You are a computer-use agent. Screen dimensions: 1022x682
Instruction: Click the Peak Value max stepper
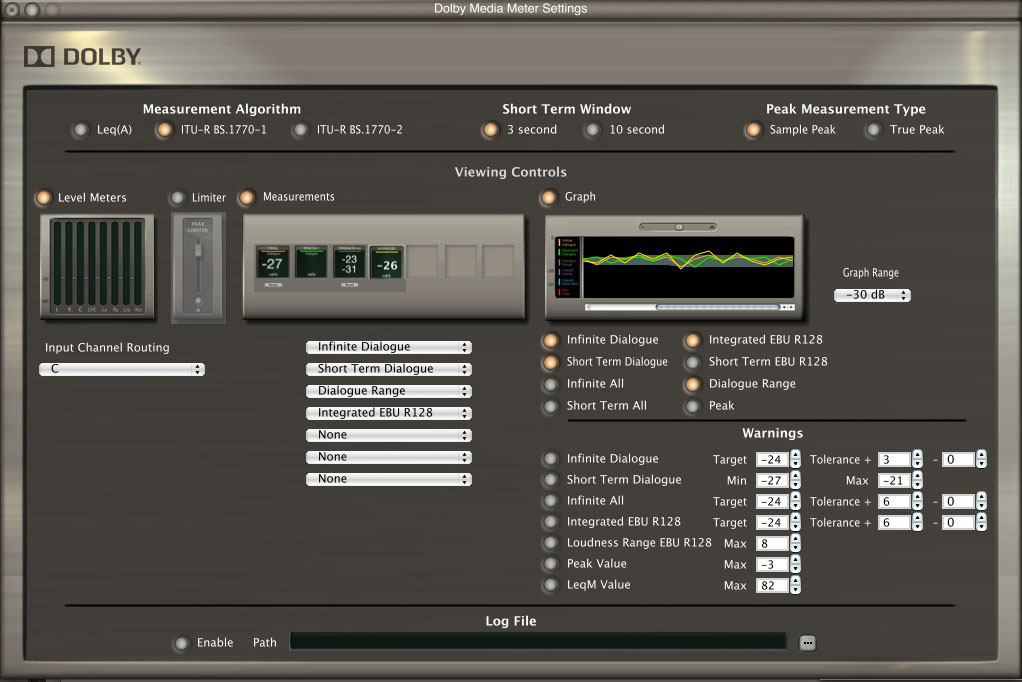click(x=795, y=564)
